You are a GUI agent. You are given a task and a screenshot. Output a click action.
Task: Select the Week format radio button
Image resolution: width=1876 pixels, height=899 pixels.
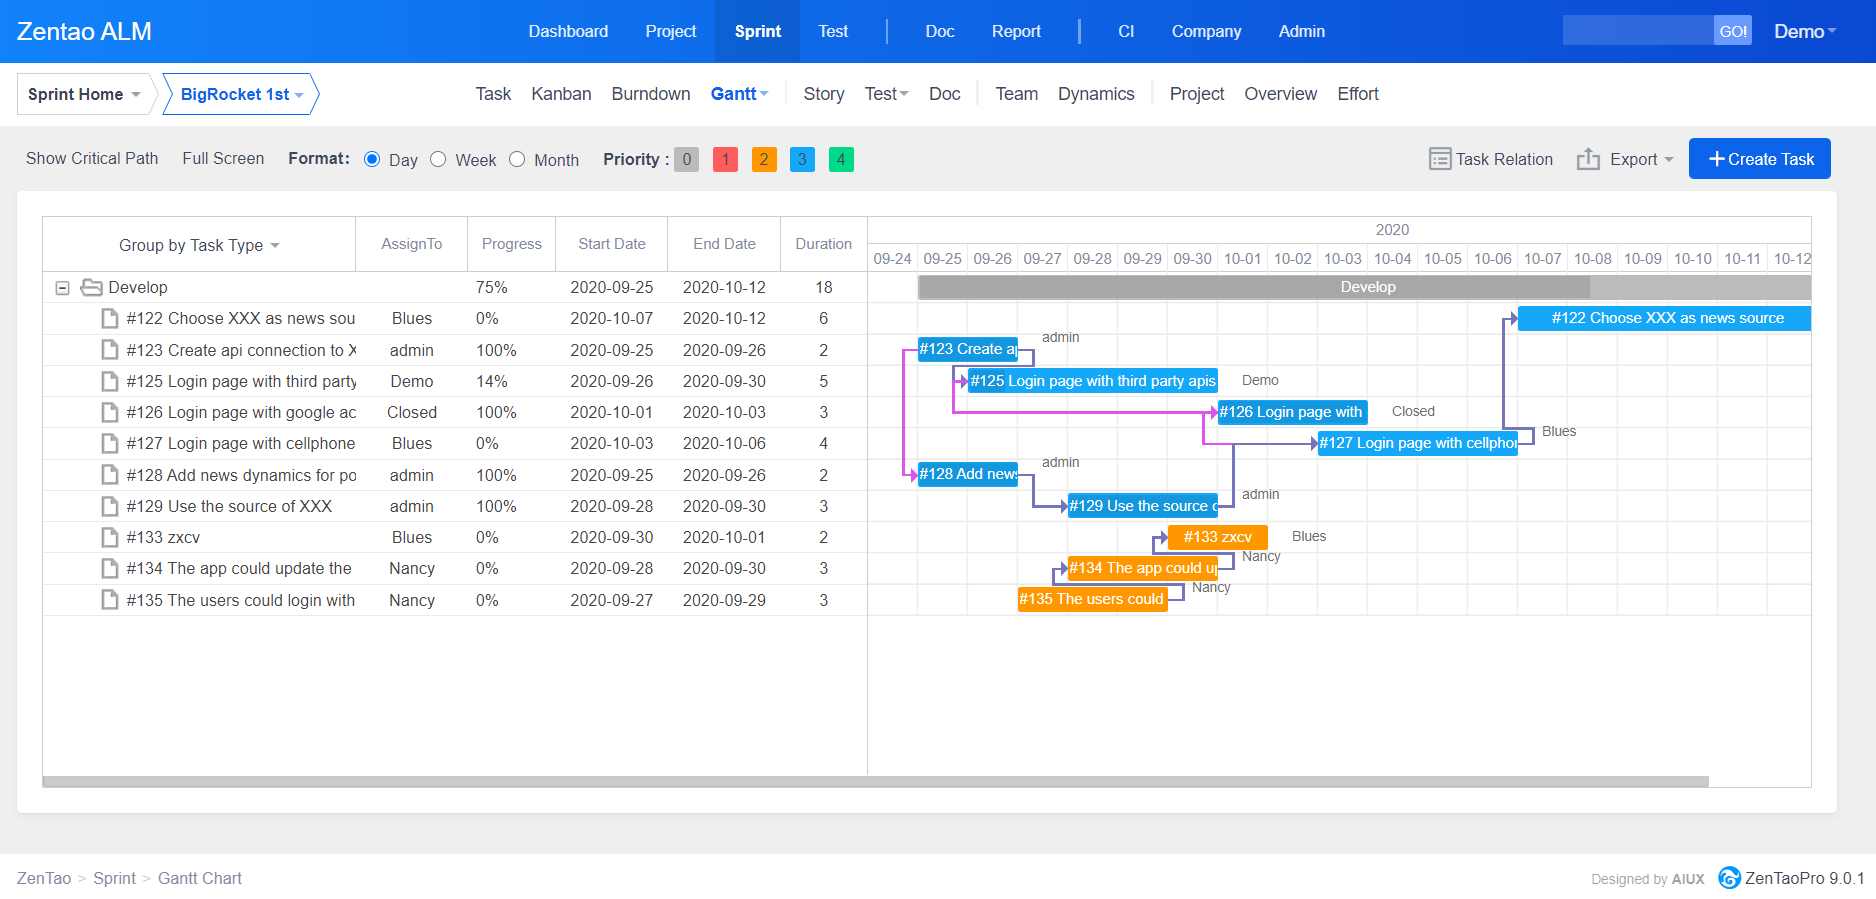pos(438,160)
